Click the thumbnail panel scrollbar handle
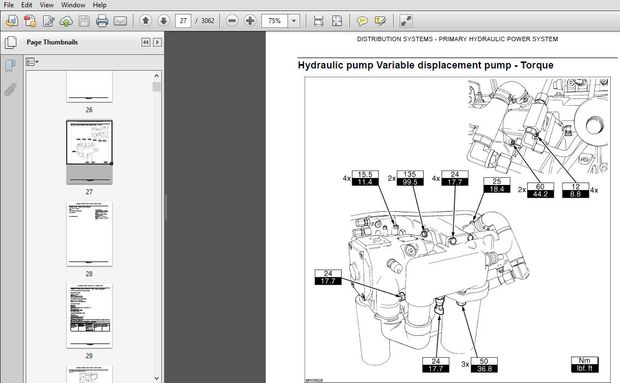Viewport: 620px width, 383px height. click(x=157, y=87)
